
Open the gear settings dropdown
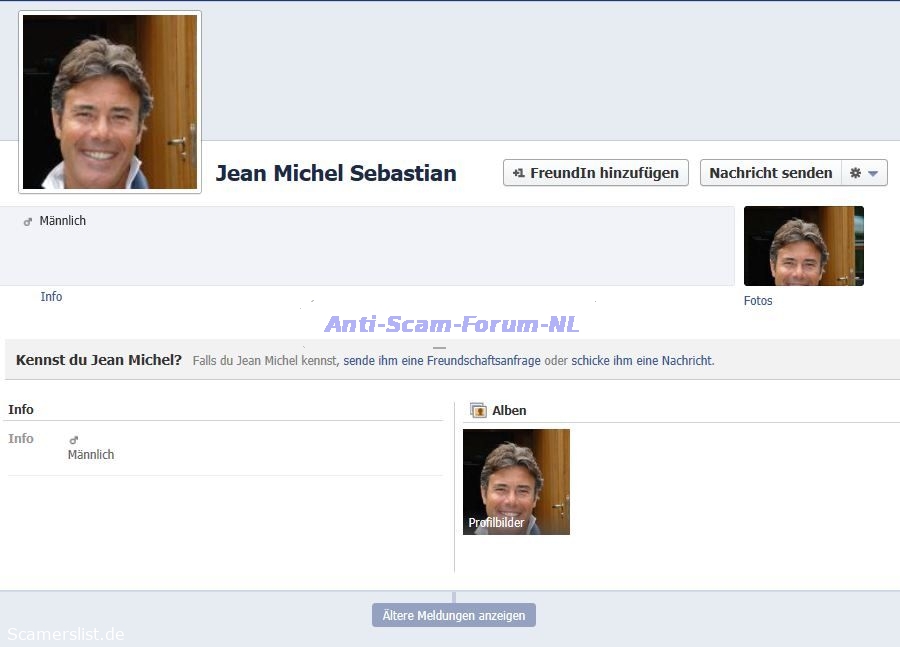(x=864, y=173)
